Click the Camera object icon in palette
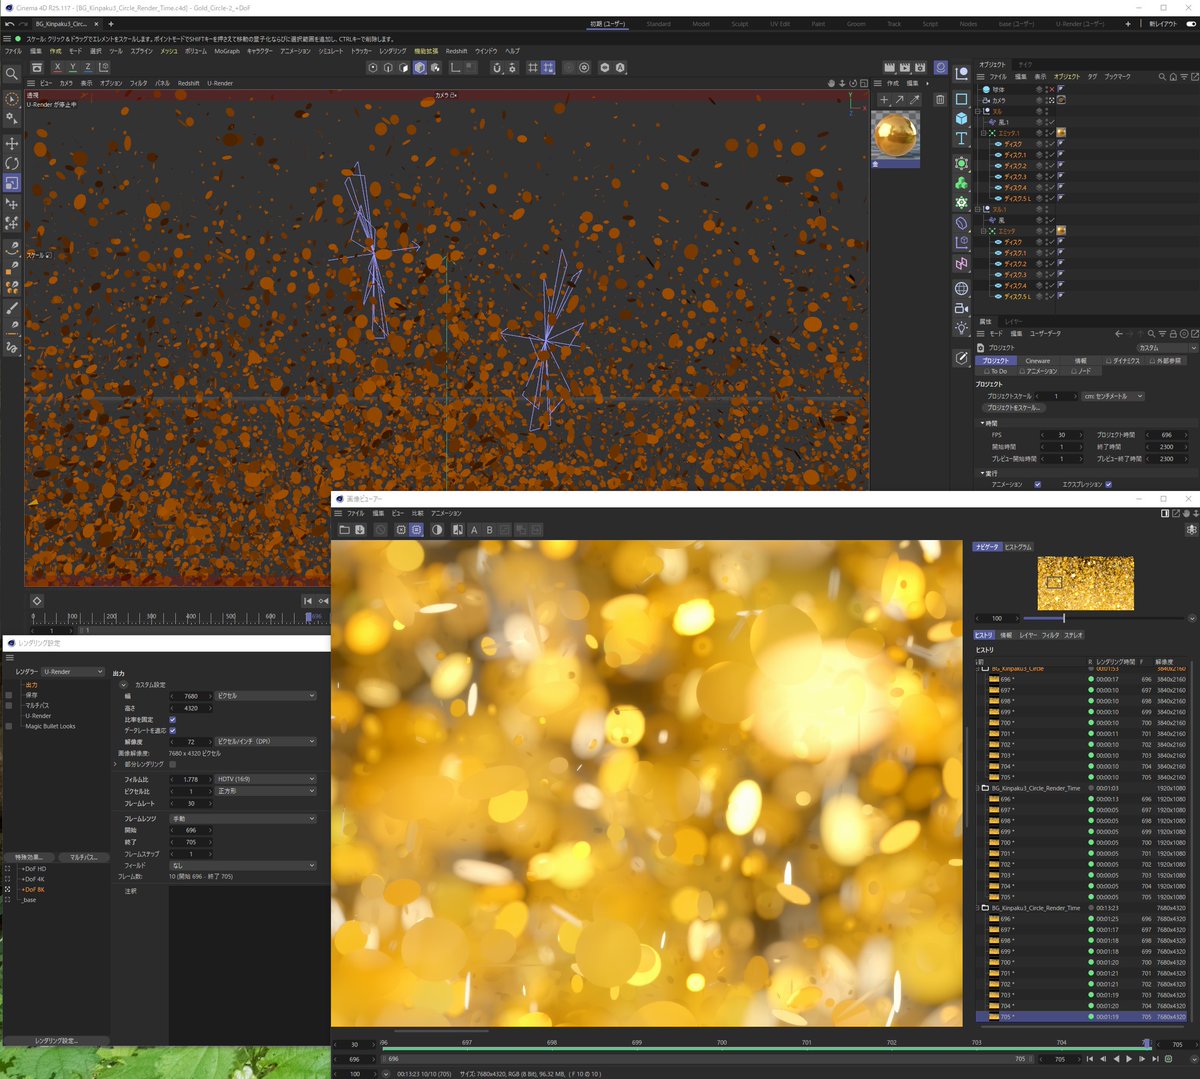 961,309
